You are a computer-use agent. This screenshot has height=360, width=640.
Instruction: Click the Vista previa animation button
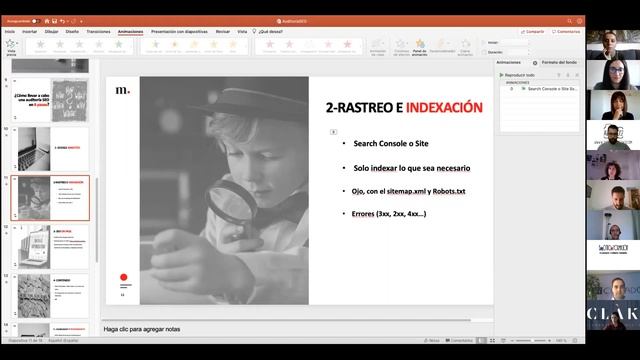(11, 47)
